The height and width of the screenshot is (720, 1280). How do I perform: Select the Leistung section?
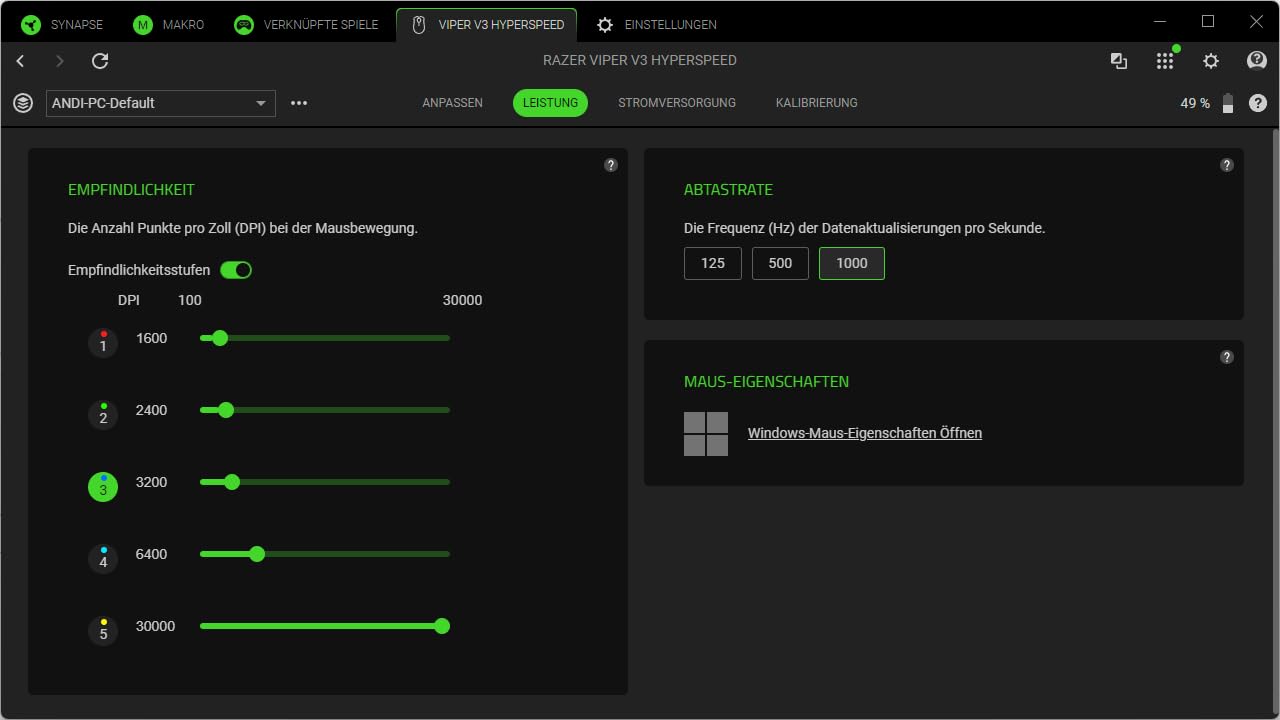click(550, 103)
